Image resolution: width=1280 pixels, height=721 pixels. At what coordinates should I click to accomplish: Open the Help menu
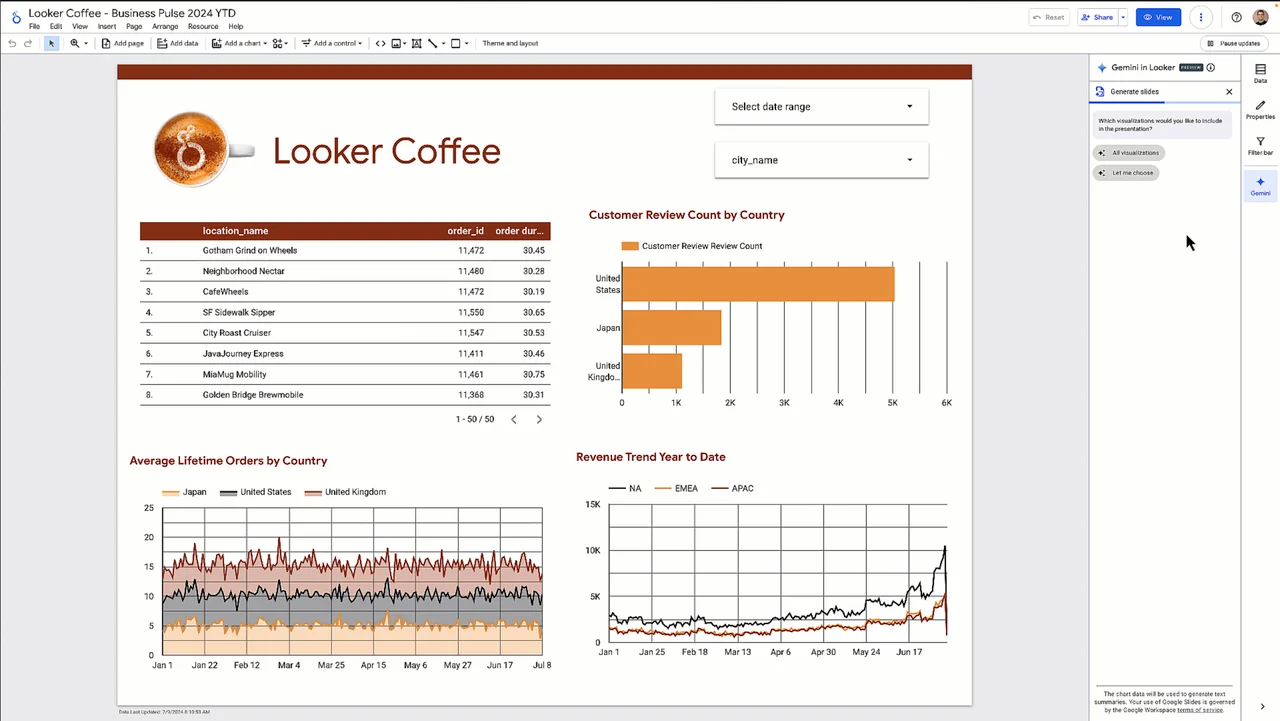[x=236, y=27]
